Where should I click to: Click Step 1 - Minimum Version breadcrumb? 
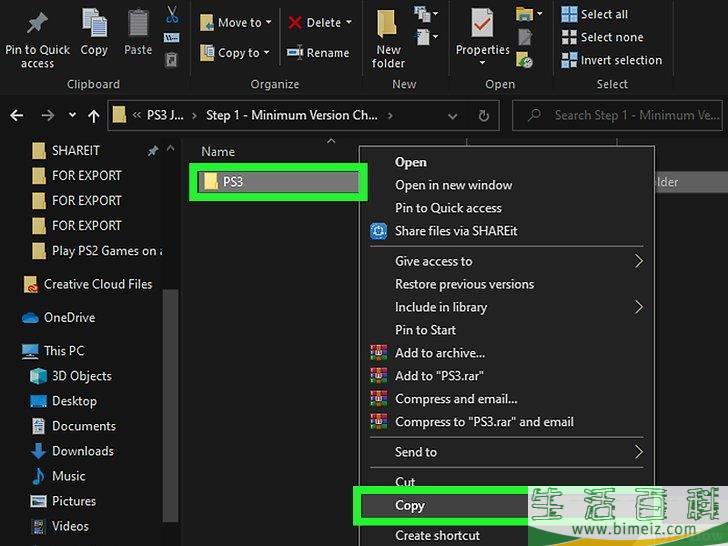coord(292,115)
